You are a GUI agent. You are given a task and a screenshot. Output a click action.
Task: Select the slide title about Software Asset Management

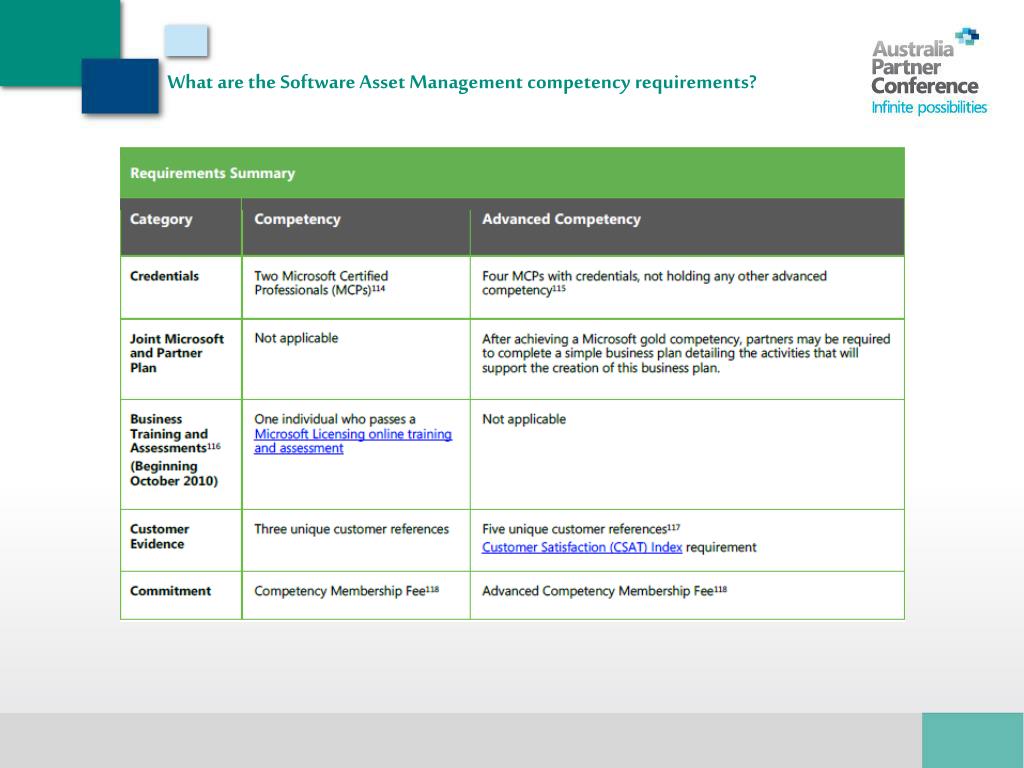pos(462,83)
